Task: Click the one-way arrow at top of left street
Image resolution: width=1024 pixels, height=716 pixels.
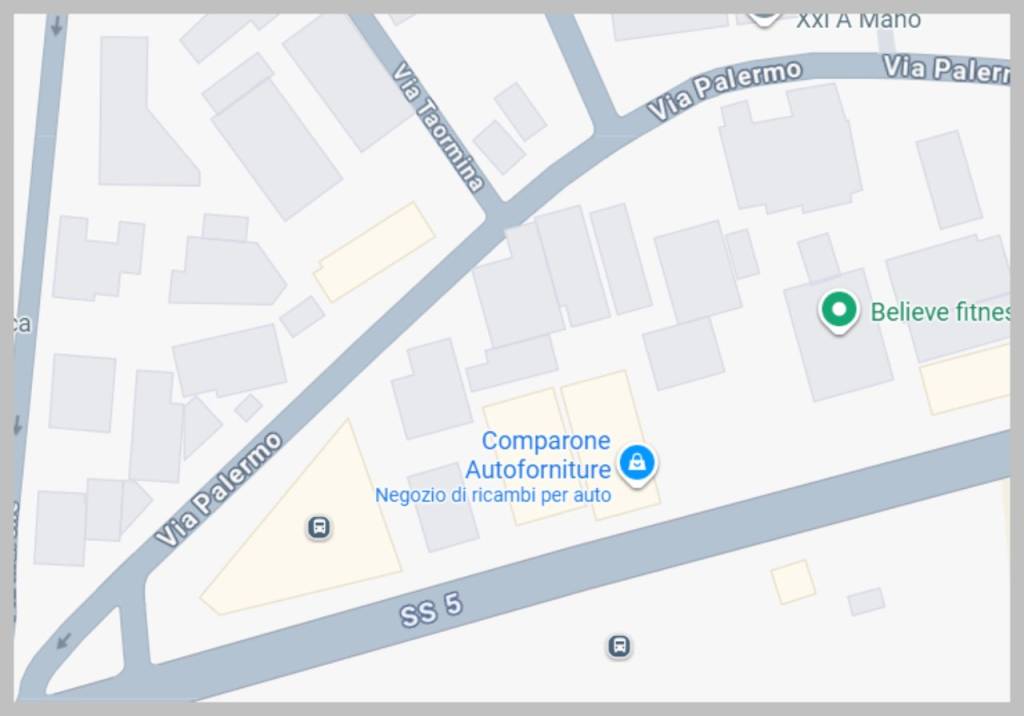Action: (x=57, y=25)
